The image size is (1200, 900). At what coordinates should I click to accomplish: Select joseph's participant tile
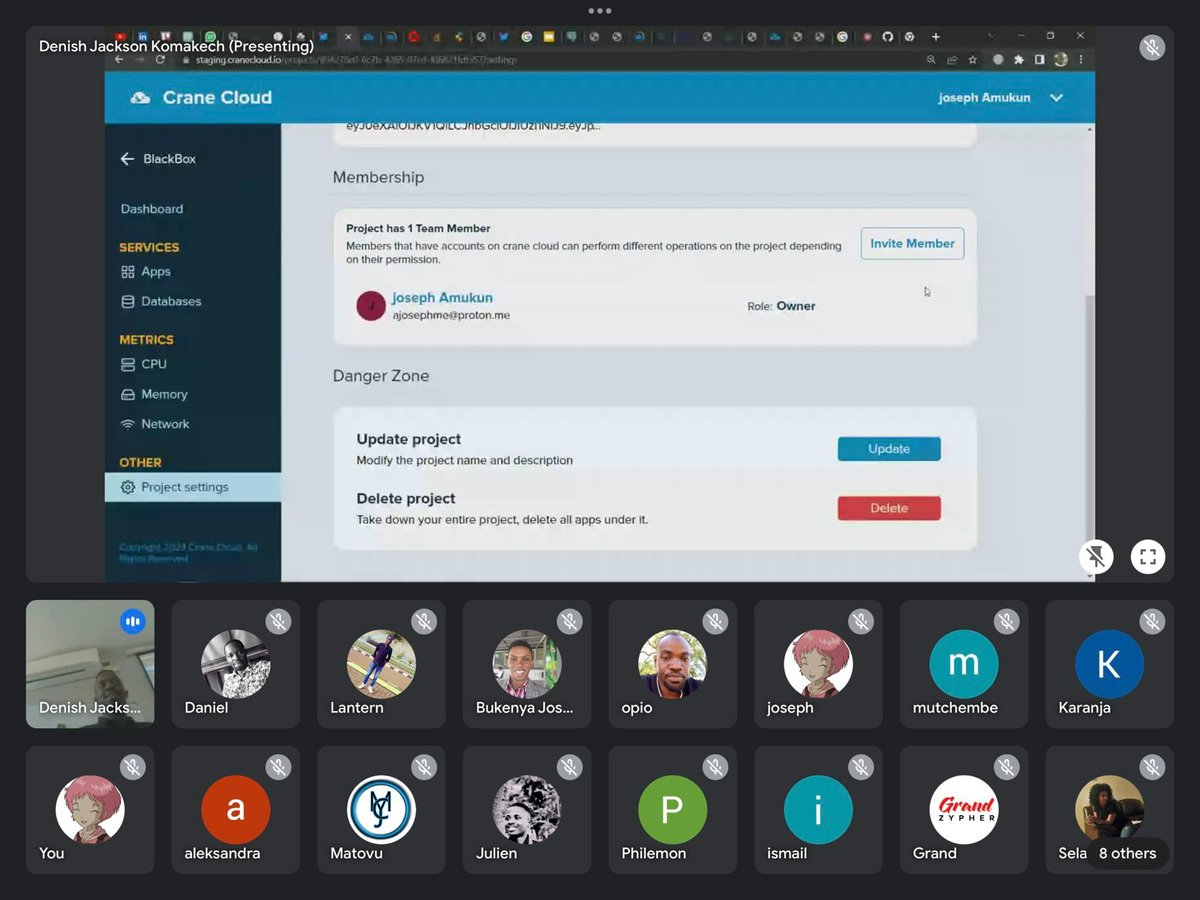pyautogui.click(x=819, y=664)
